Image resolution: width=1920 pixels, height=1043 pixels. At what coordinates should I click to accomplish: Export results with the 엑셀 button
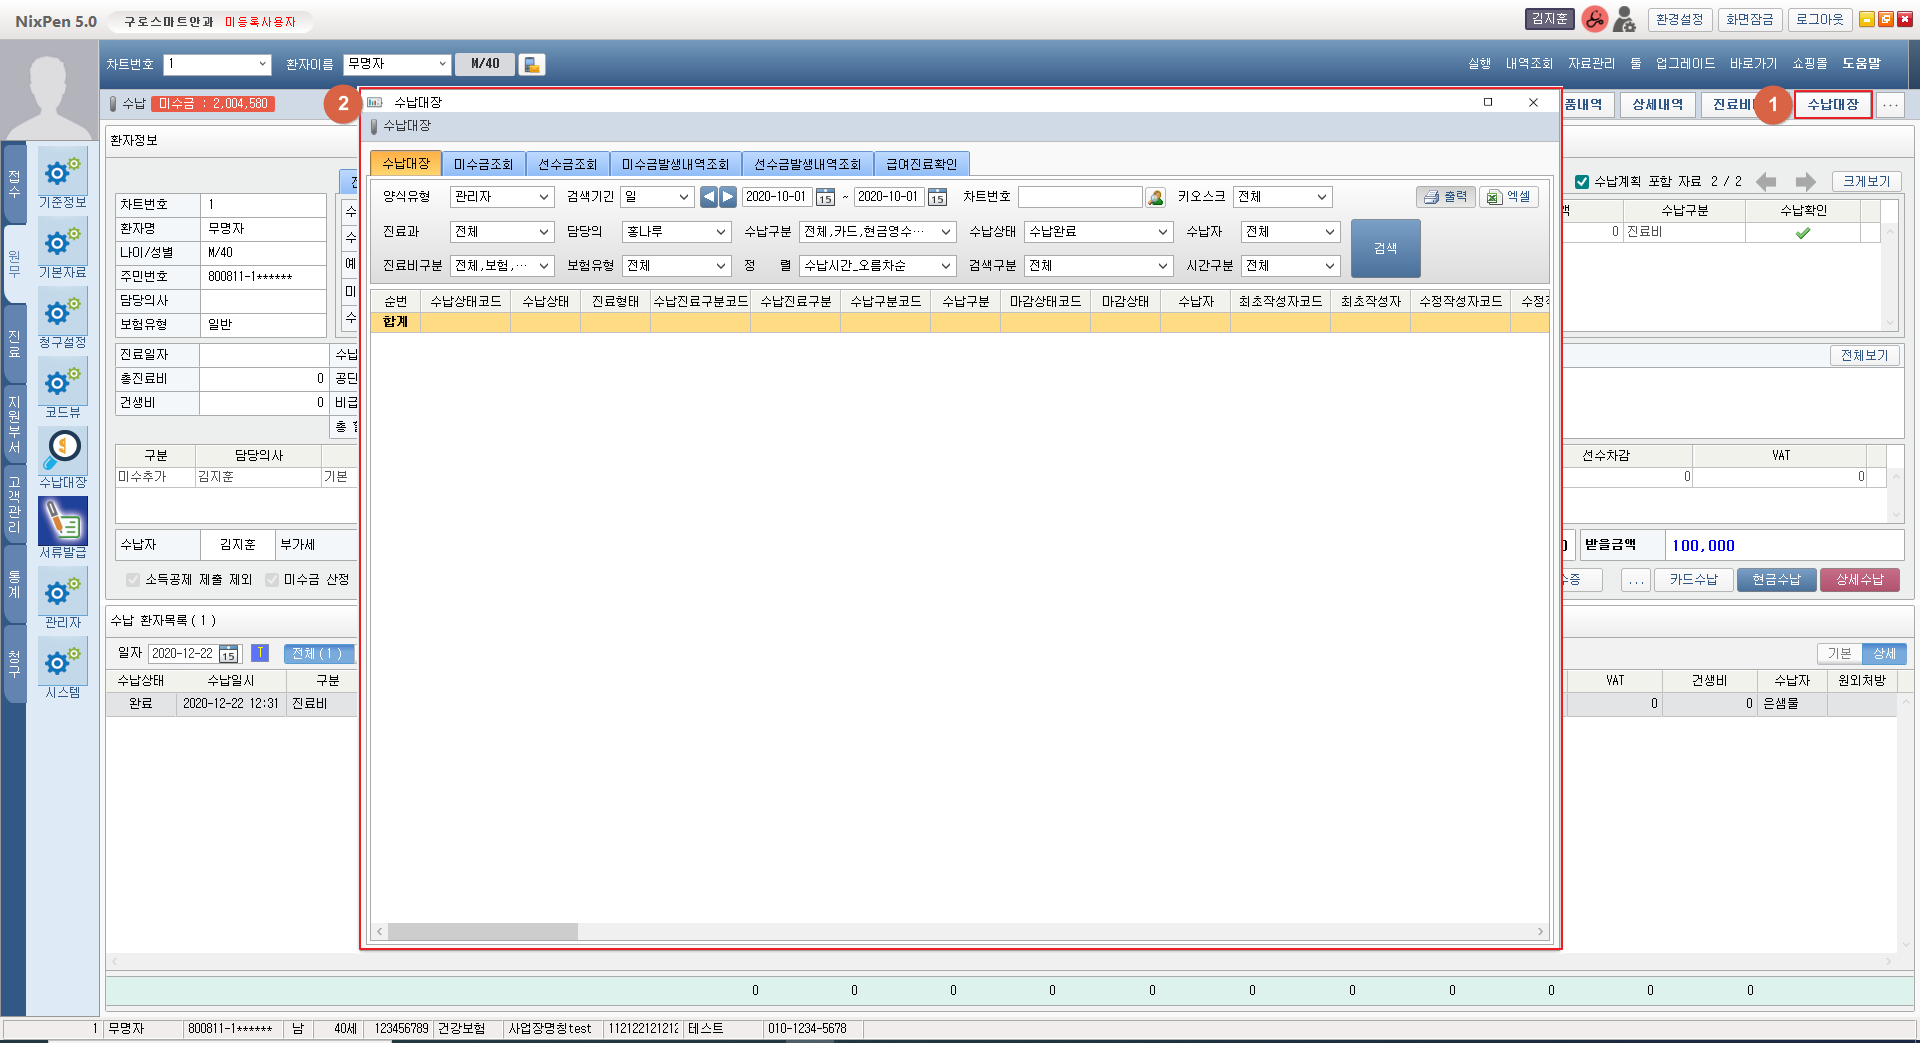1508,197
